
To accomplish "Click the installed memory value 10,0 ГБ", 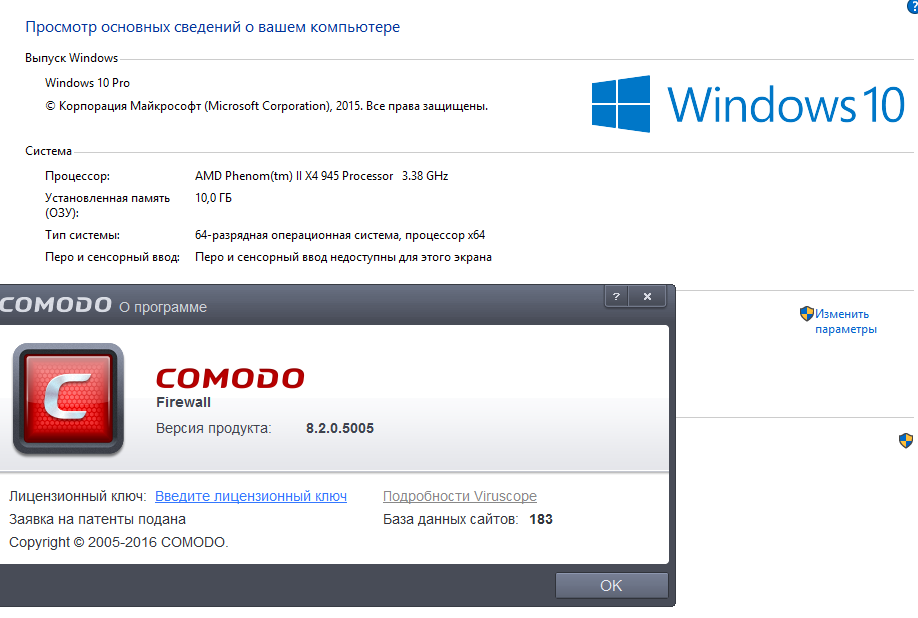I will 213,198.
